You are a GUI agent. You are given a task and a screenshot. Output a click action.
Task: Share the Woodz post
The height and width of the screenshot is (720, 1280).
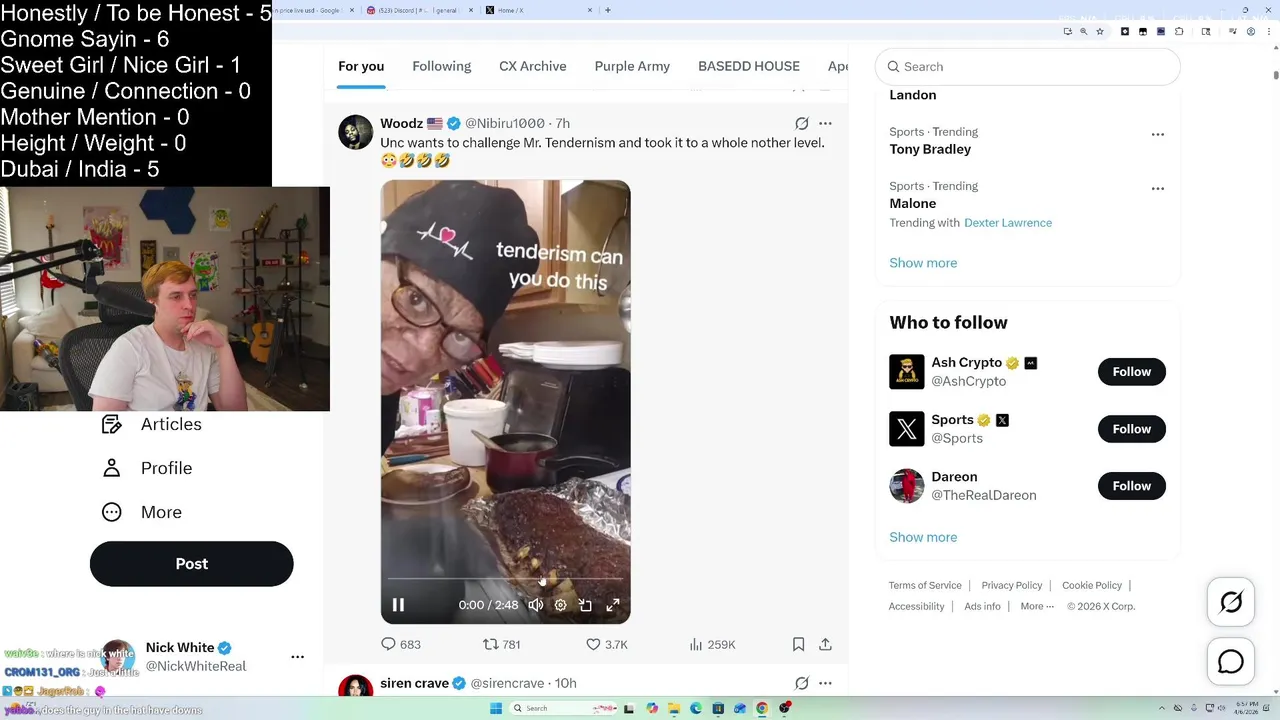pyautogui.click(x=825, y=645)
